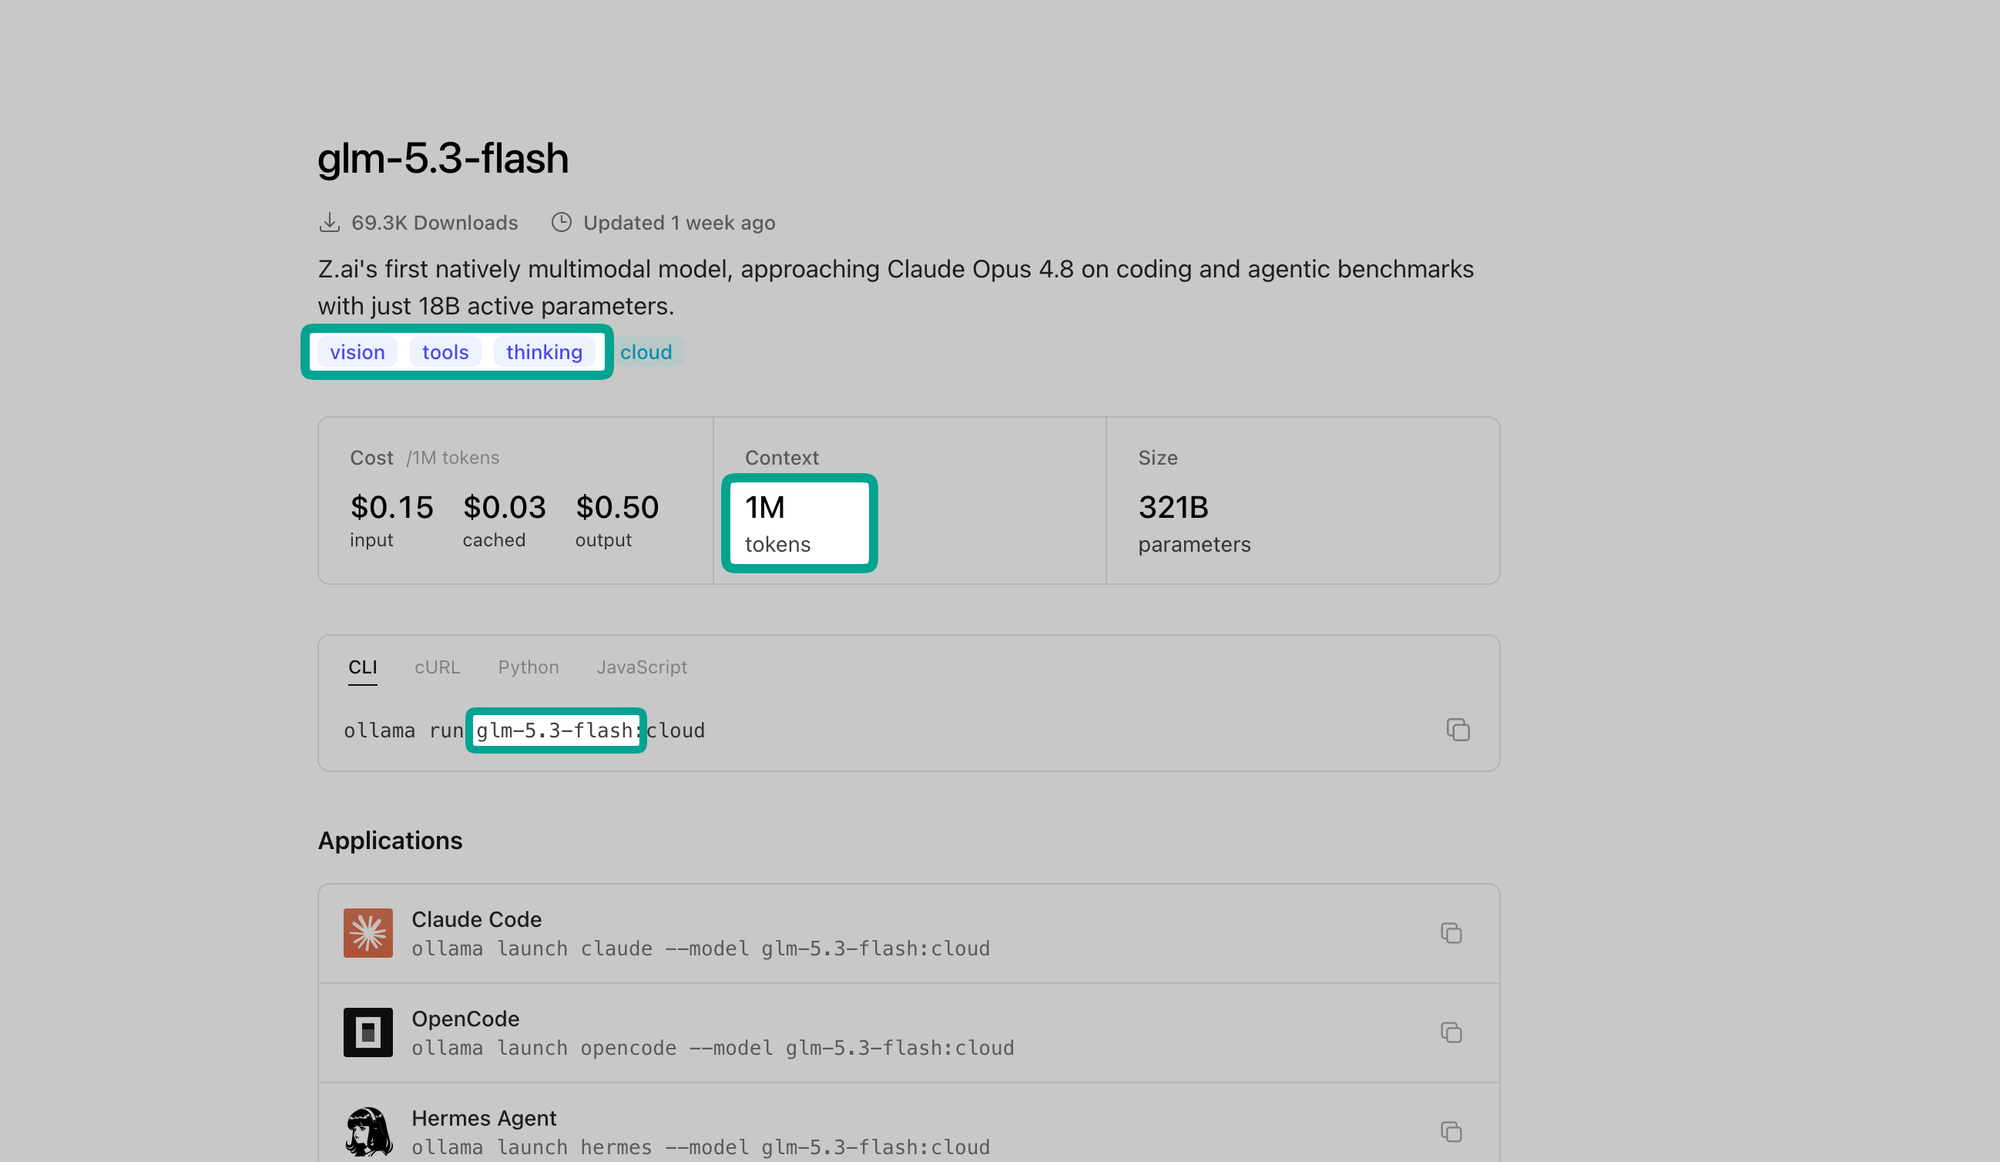The height and width of the screenshot is (1162, 2000).
Task: Open the Claude Code application link
Action: [477, 919]
